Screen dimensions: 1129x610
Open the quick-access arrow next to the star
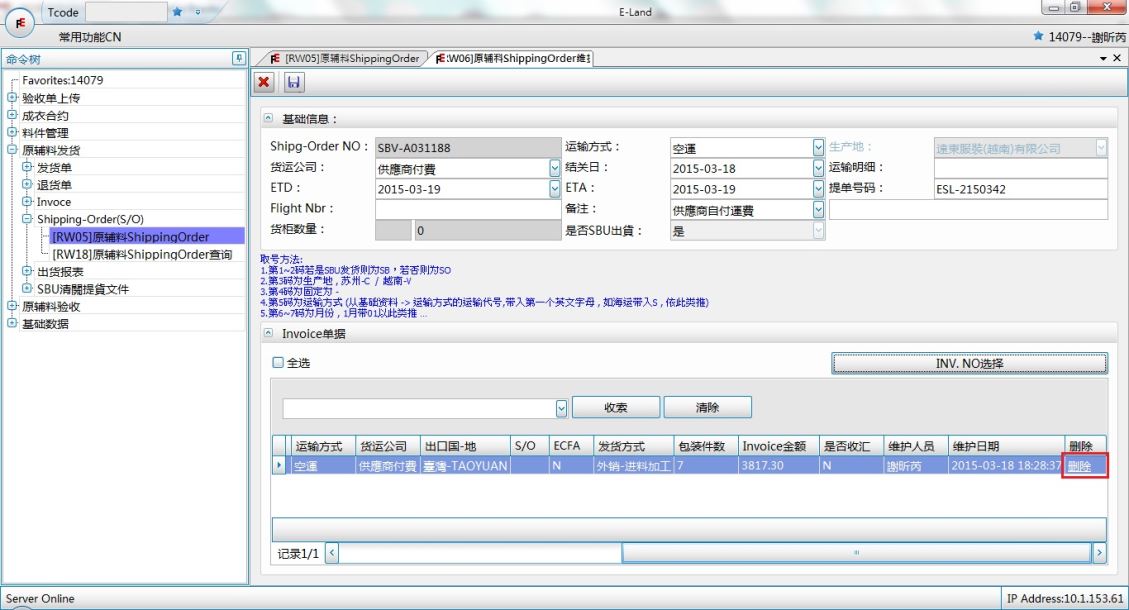coord(198,12)
